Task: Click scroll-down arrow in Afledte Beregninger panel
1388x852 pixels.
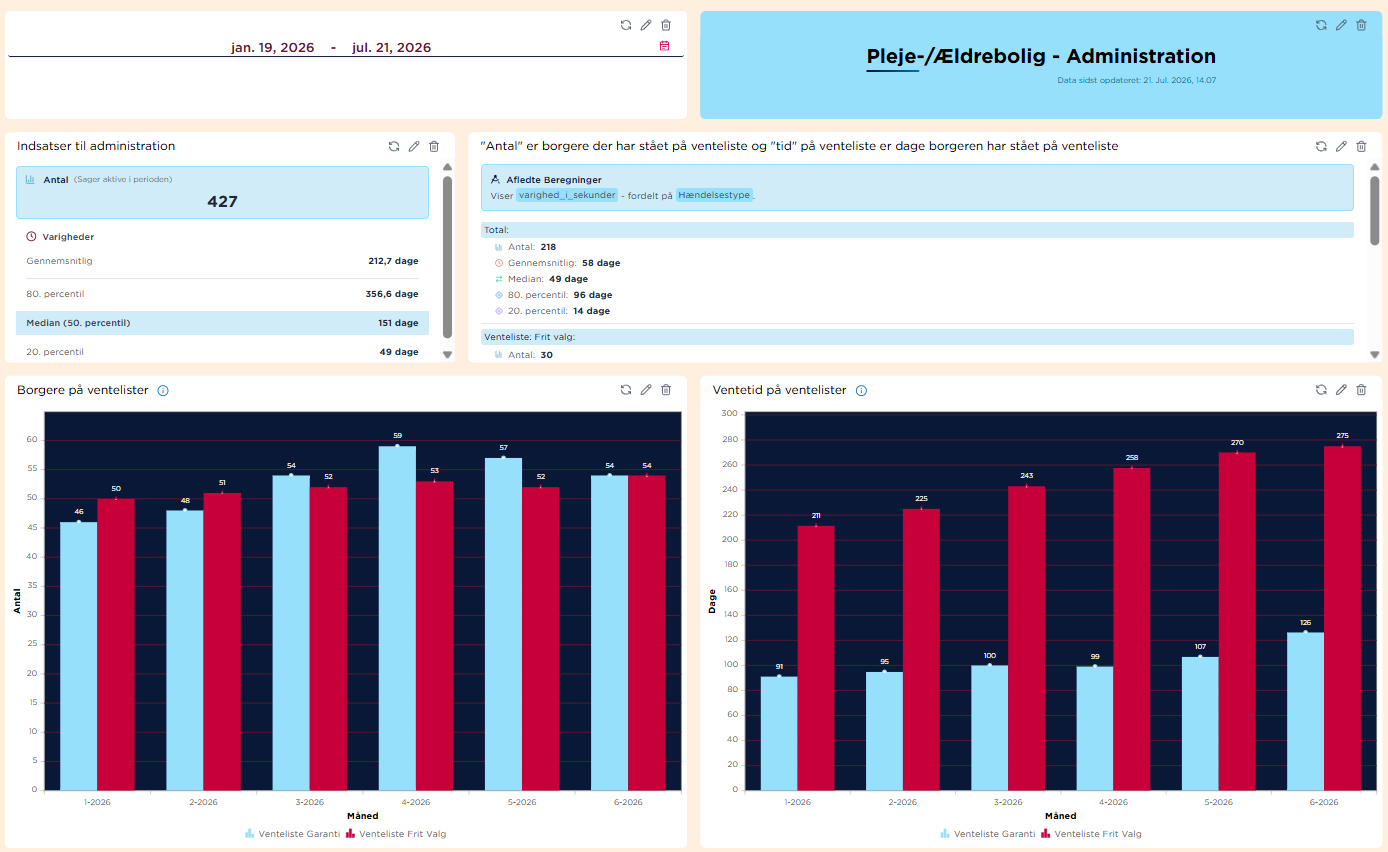Action: click(x=1374, y=354)
